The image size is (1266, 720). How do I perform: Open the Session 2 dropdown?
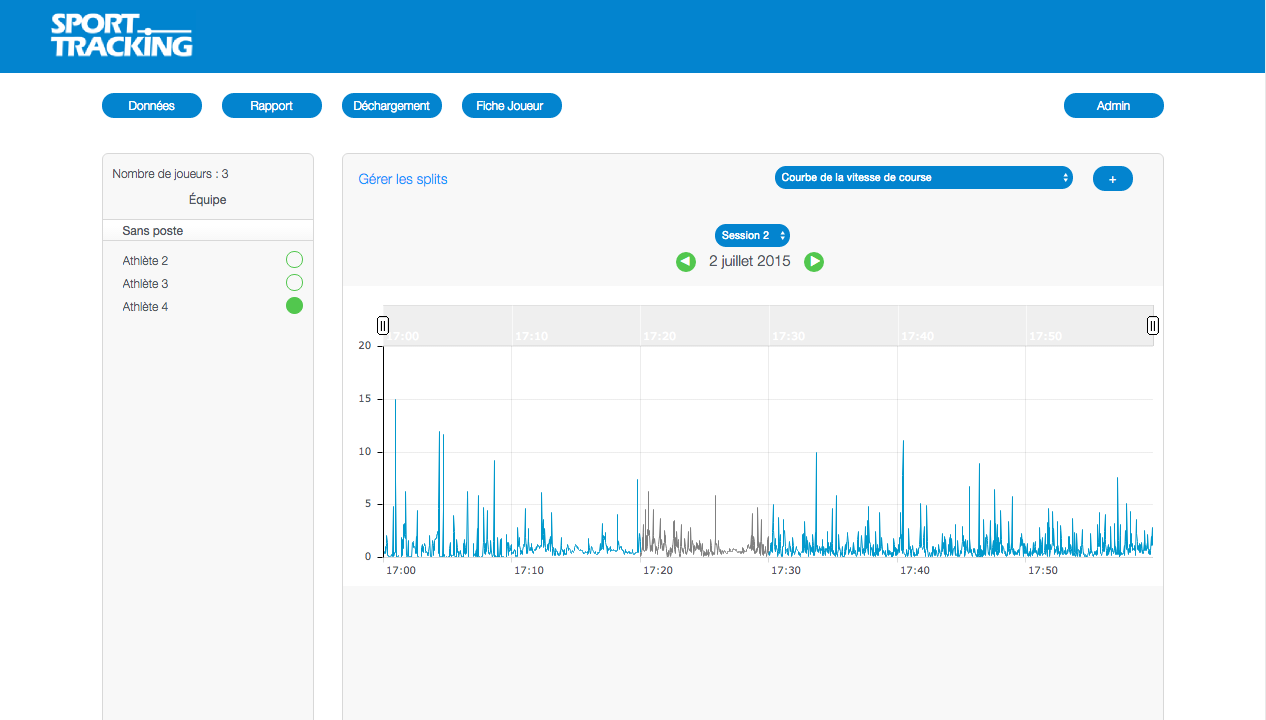coord(752,235)
